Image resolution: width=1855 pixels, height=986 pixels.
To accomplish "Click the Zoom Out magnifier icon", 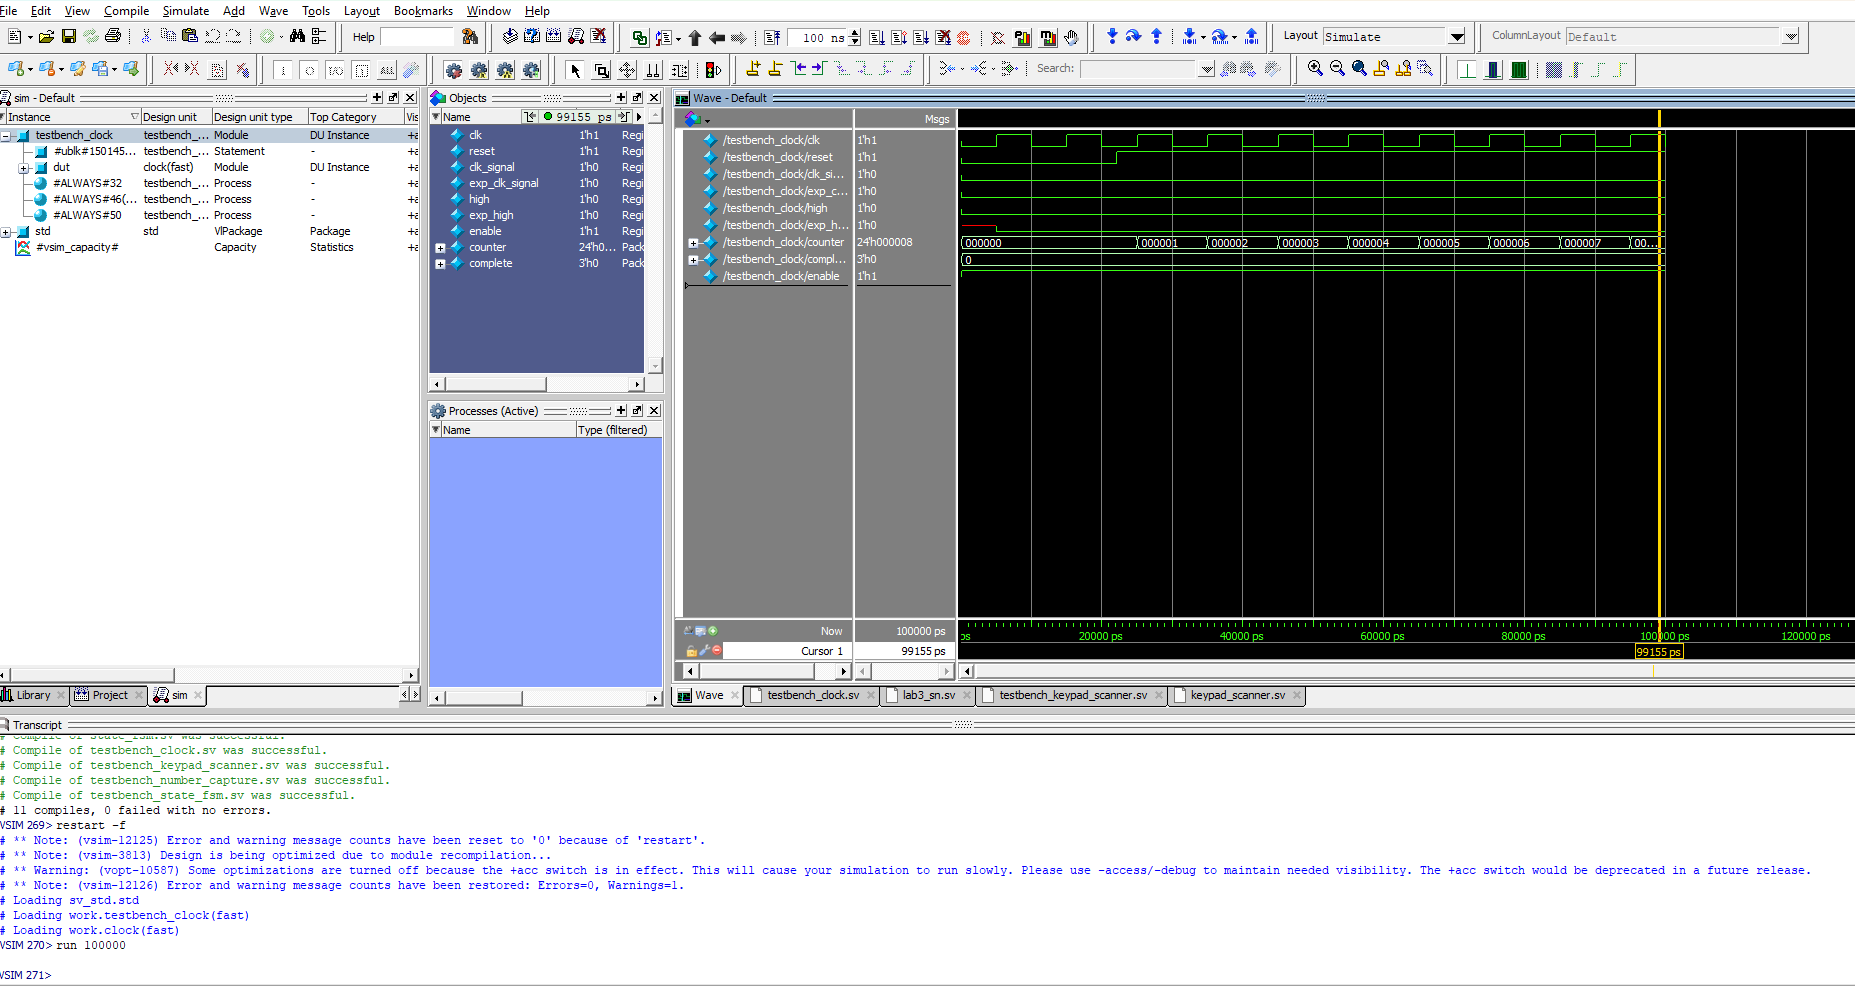I will (1337, 69).
